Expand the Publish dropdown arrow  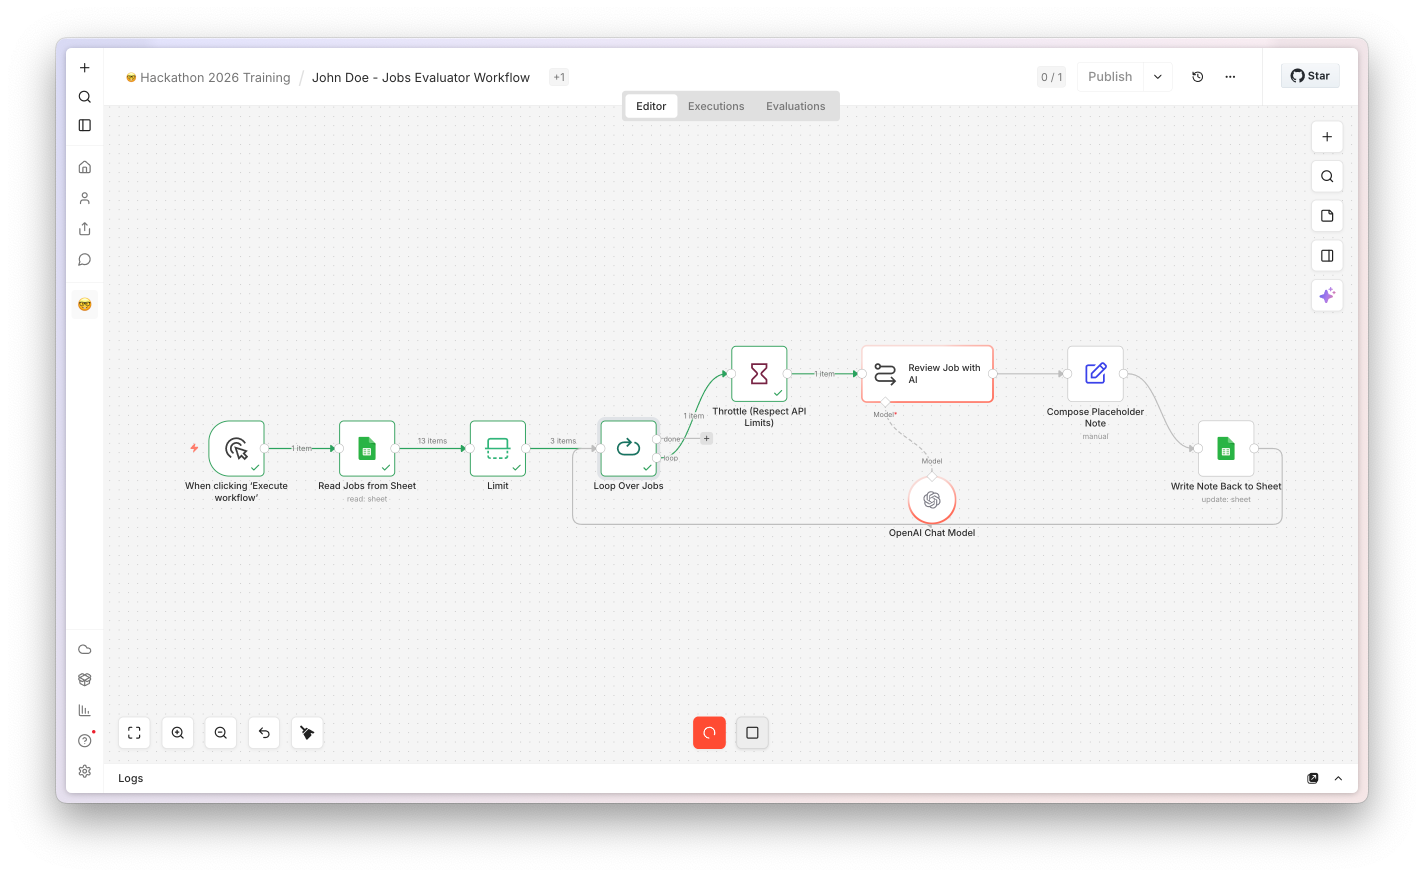click(1158, 77)
